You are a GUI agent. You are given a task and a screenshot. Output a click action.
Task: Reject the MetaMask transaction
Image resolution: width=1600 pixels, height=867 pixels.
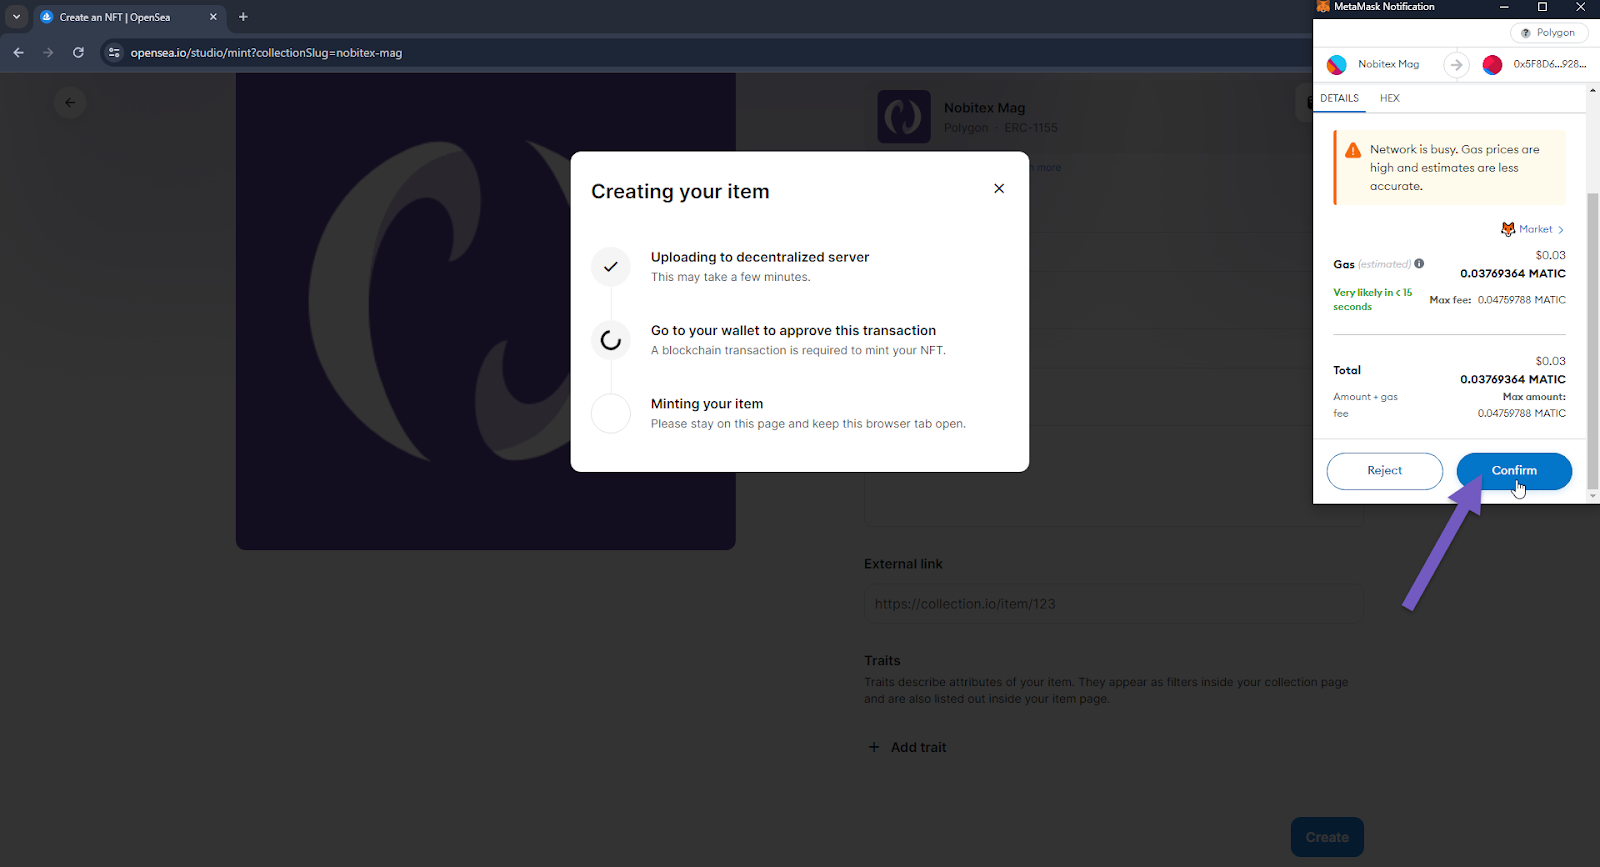[x=1384, y=471]
